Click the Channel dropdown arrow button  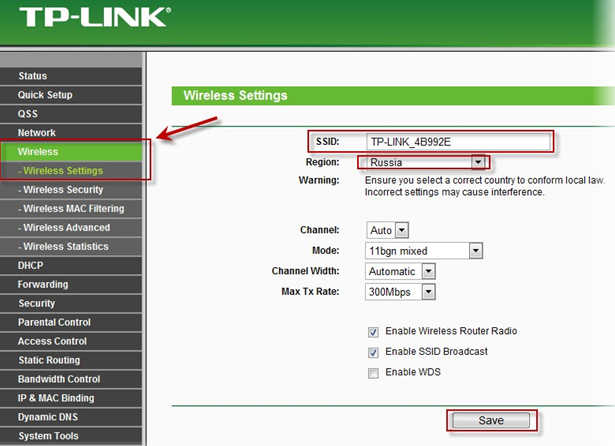pos(402,230)
